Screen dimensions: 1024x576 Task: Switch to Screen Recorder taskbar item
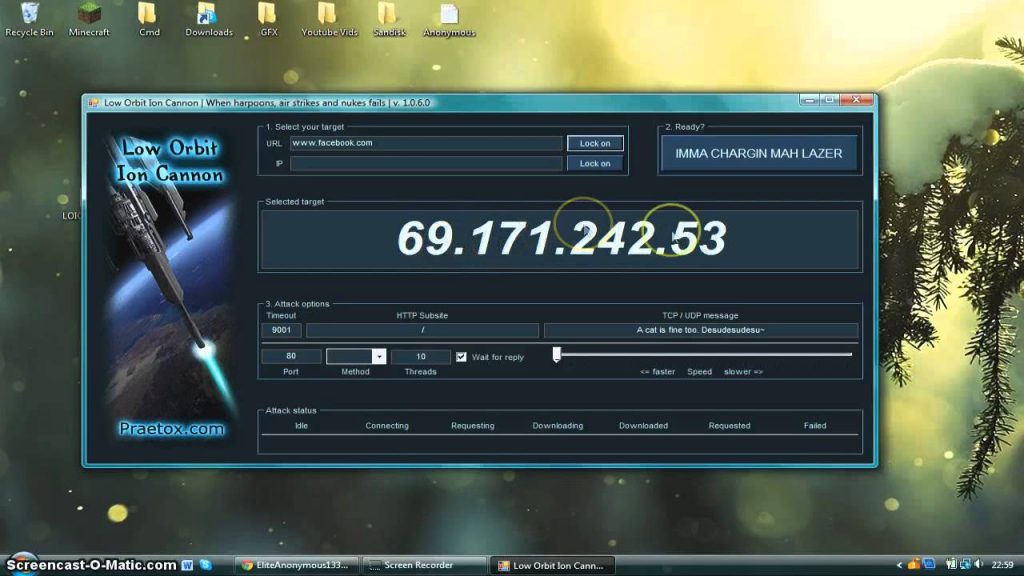pos(424,566)
